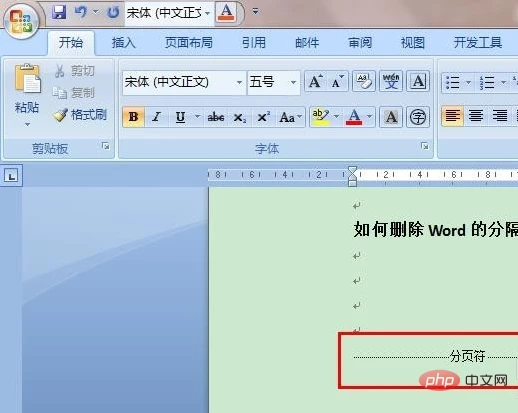Apply numbered list formatting
The width and height of the screenshot is (518, 413).
point(487,82)
